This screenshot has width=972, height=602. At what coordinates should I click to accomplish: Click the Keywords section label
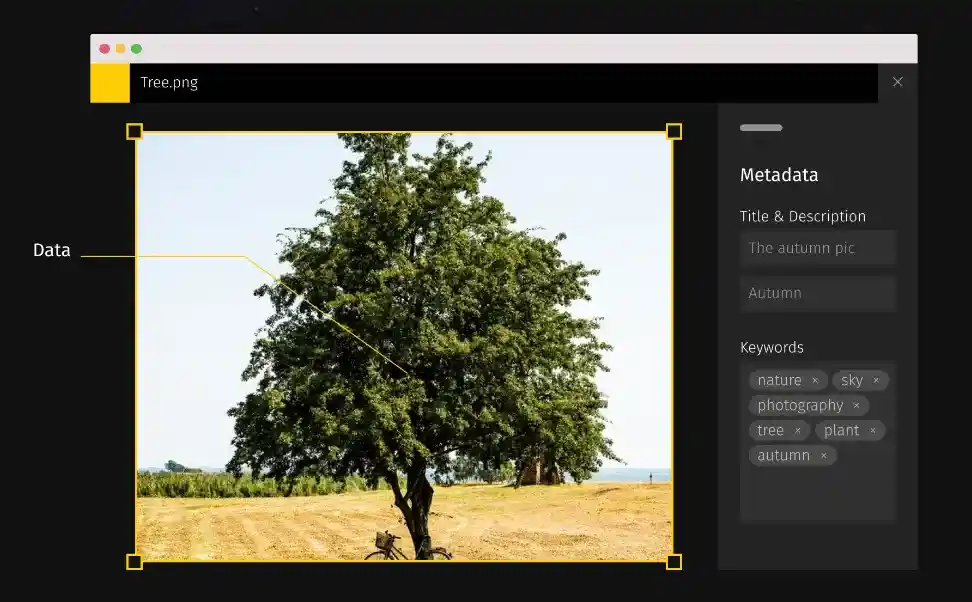click(772, 347)
